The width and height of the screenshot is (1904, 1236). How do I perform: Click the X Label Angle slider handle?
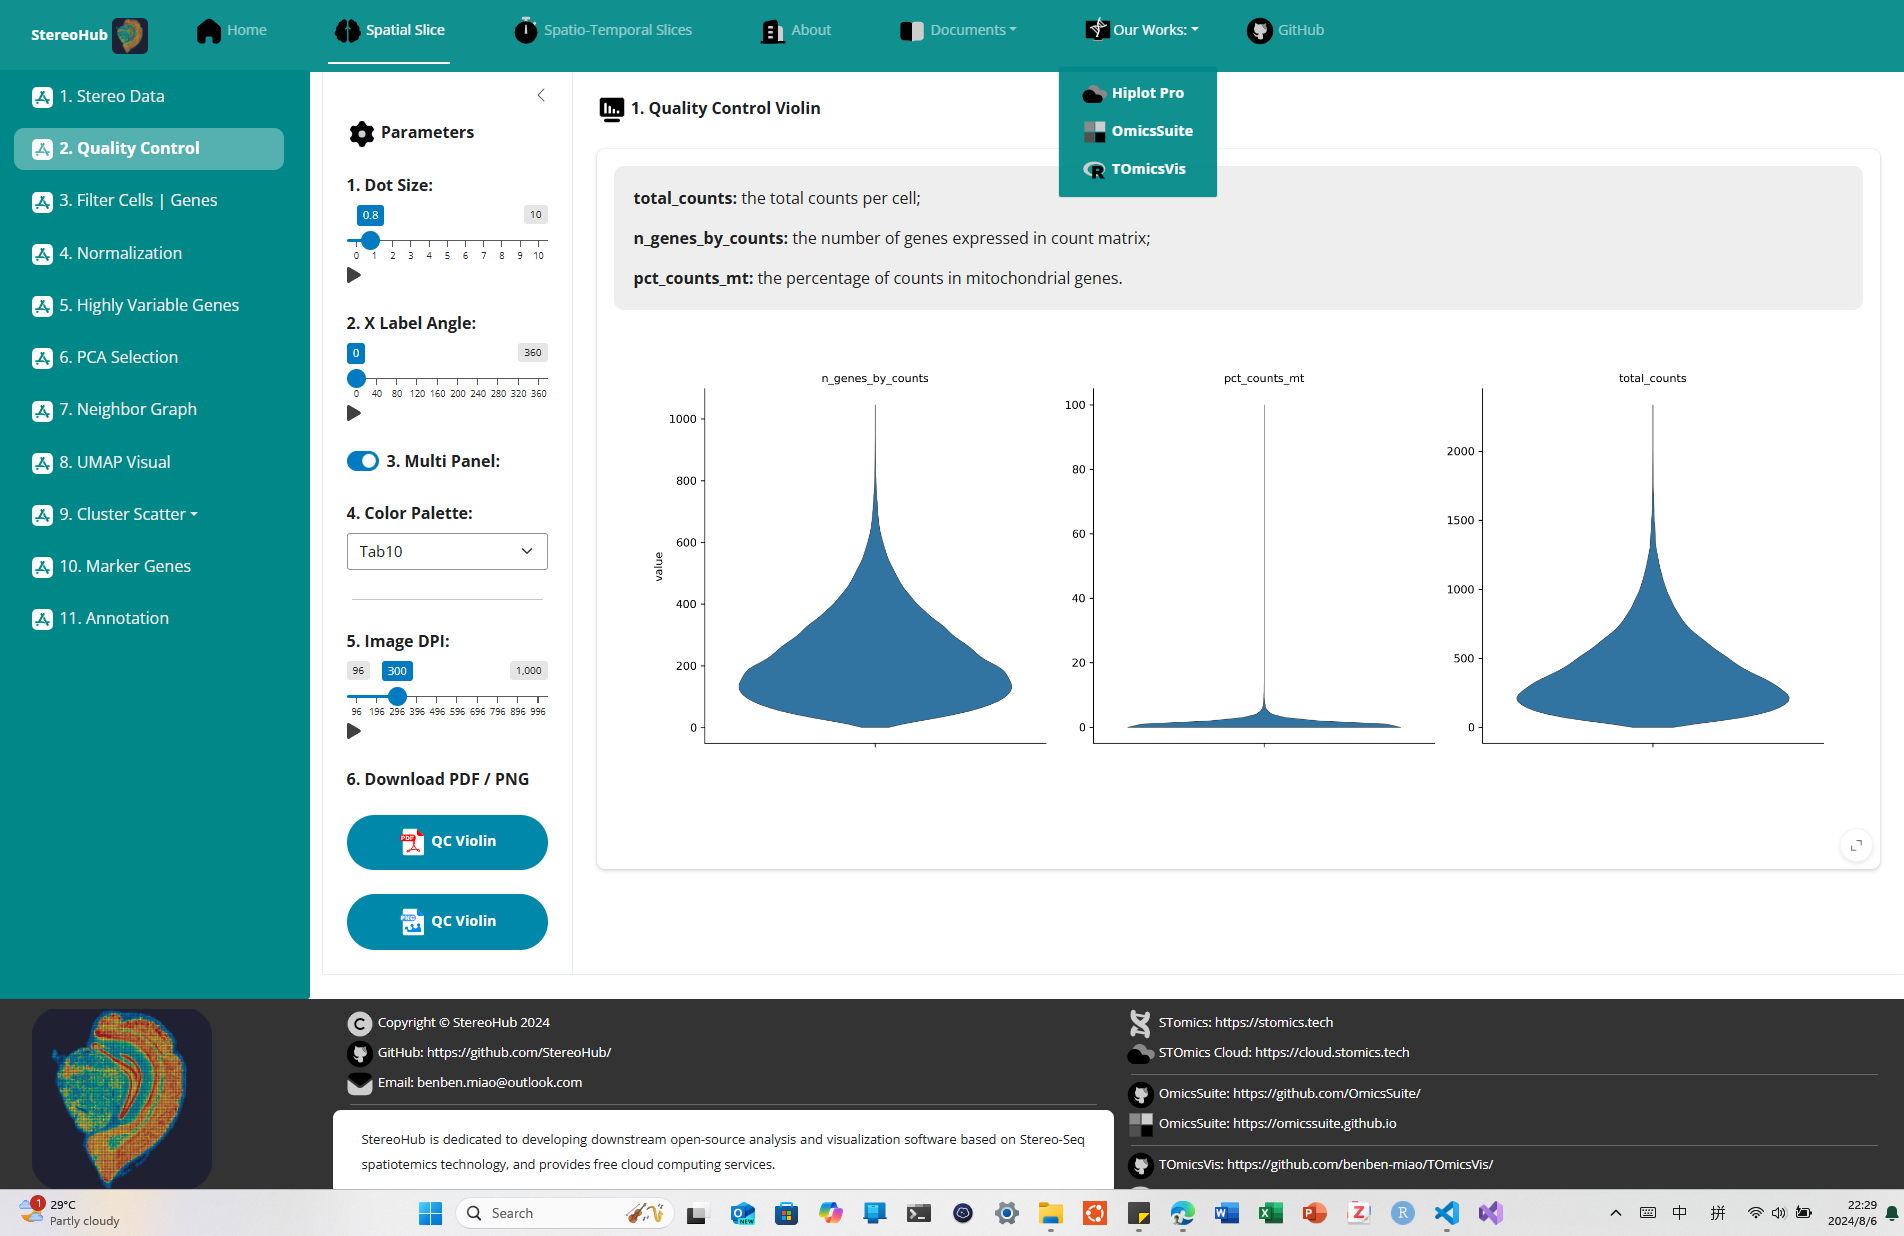point(356,379)
